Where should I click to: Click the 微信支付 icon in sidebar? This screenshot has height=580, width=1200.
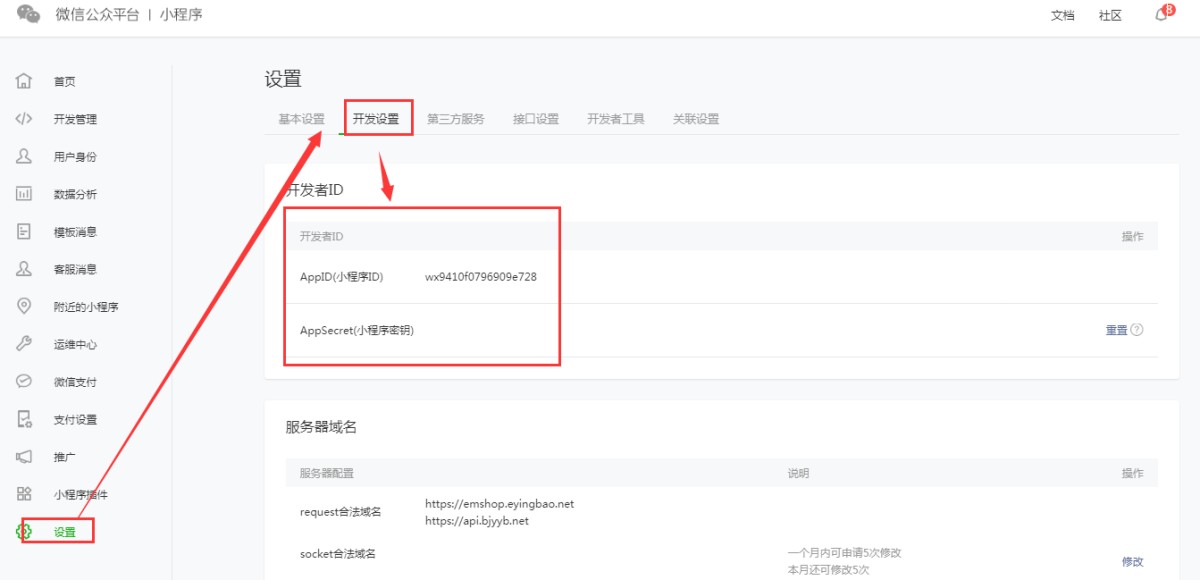coord(24,381)
